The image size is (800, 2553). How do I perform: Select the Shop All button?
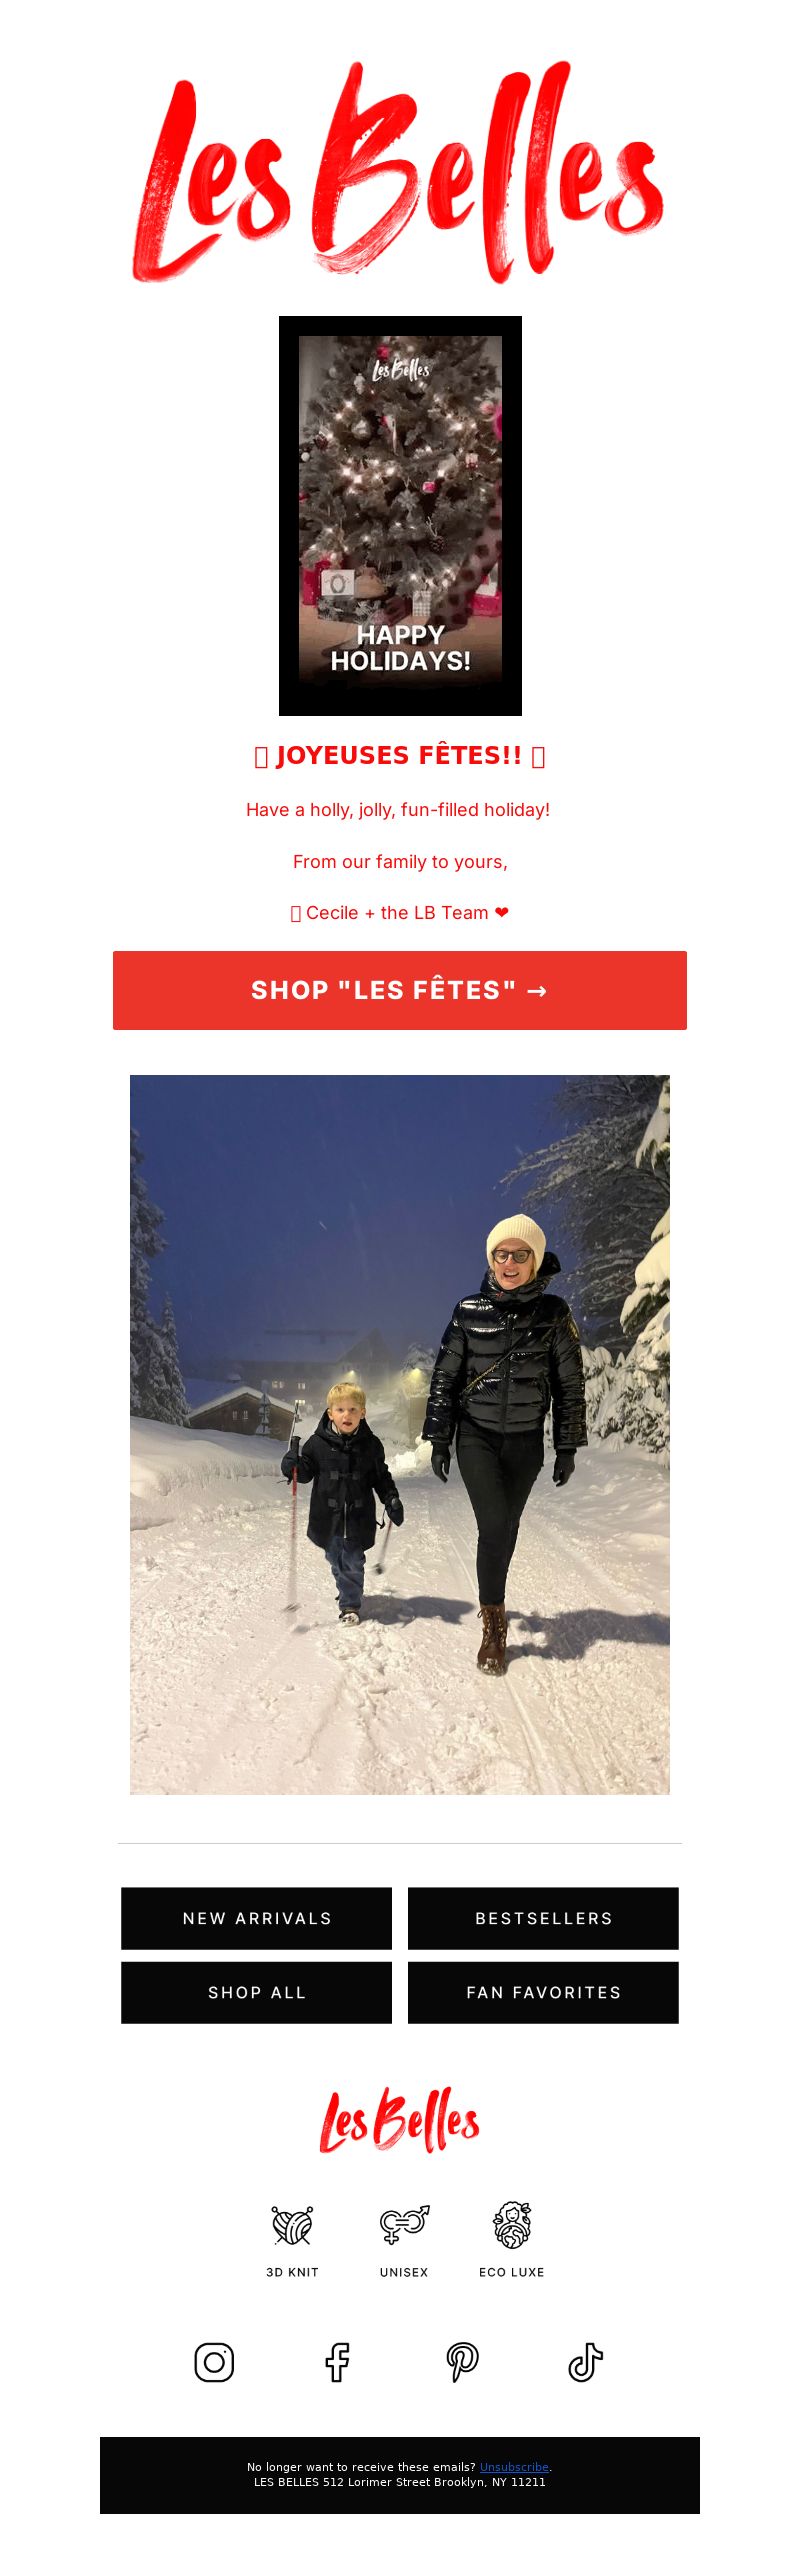[257, 1992]
